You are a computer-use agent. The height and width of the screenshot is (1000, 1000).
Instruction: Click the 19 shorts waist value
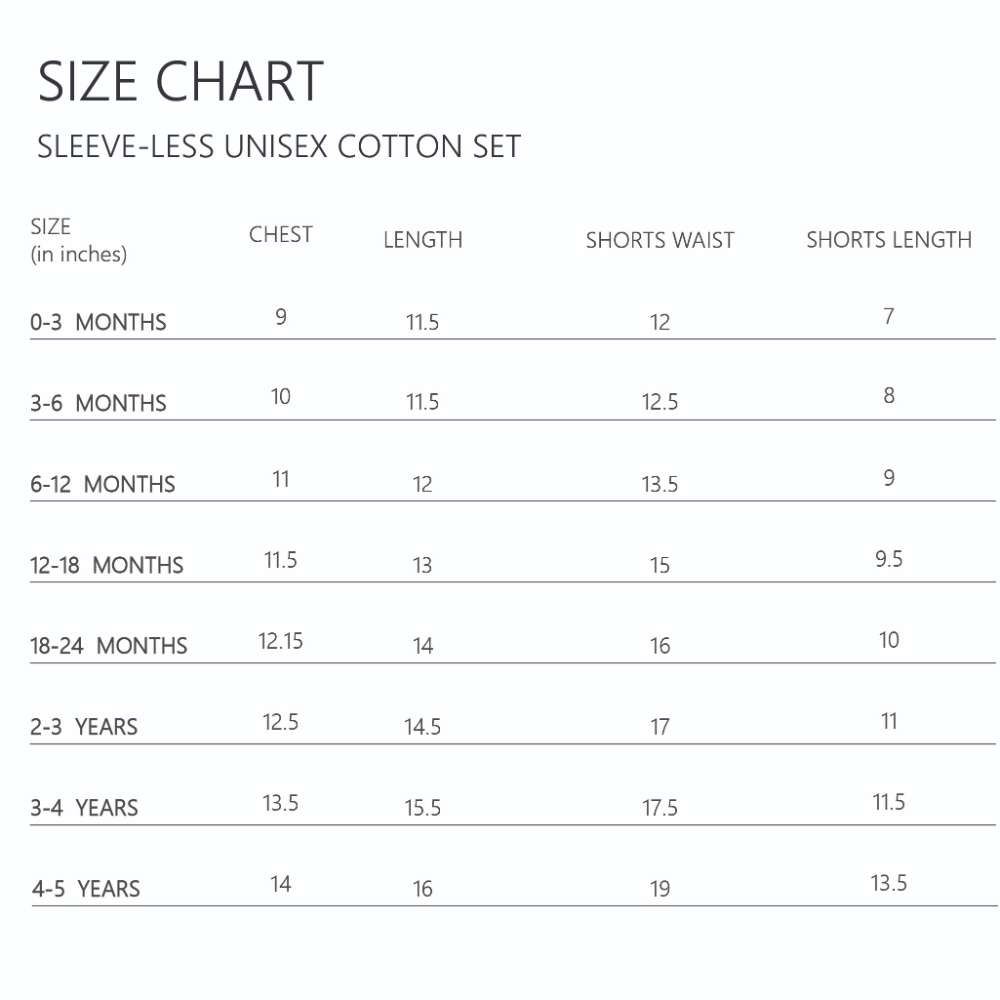(660, 889)
